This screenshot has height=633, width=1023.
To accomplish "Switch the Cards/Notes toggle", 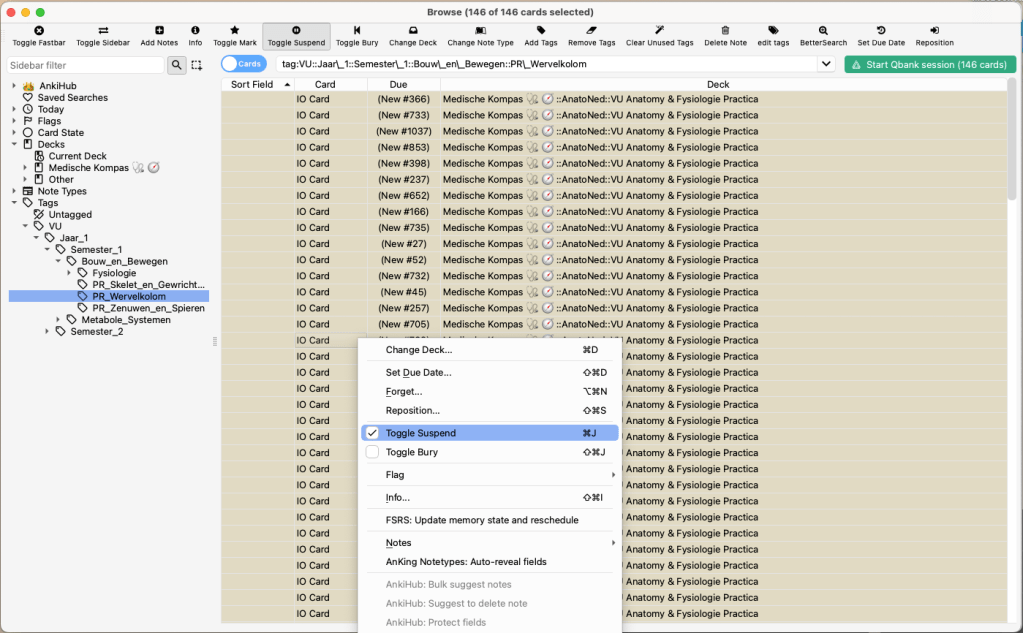I will coord(244,64).
